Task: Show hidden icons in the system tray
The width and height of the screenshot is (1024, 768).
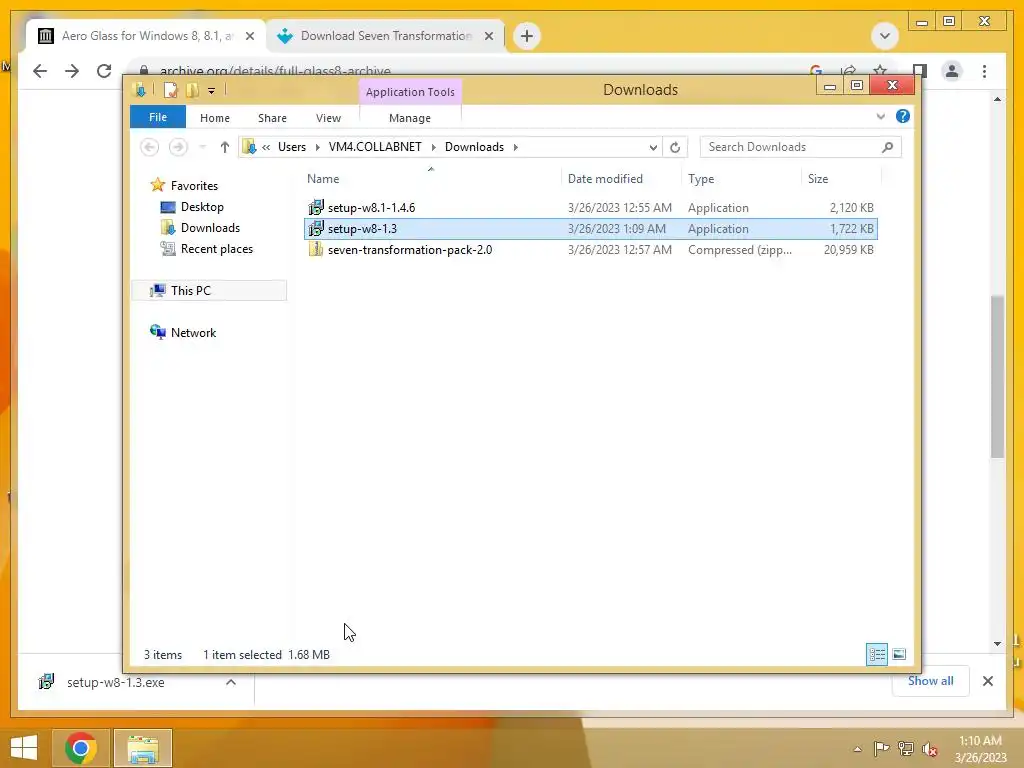Action: 857,749
